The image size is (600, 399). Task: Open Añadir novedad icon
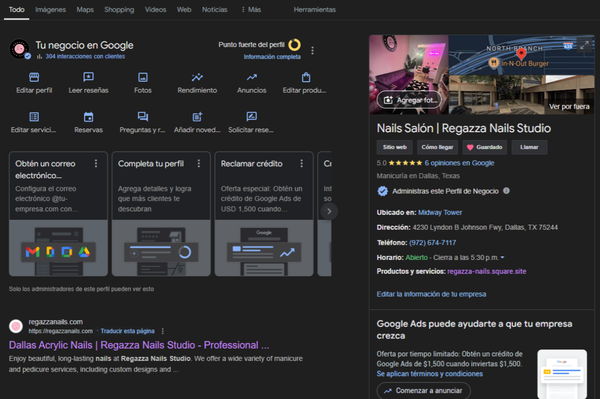[197, 117]
